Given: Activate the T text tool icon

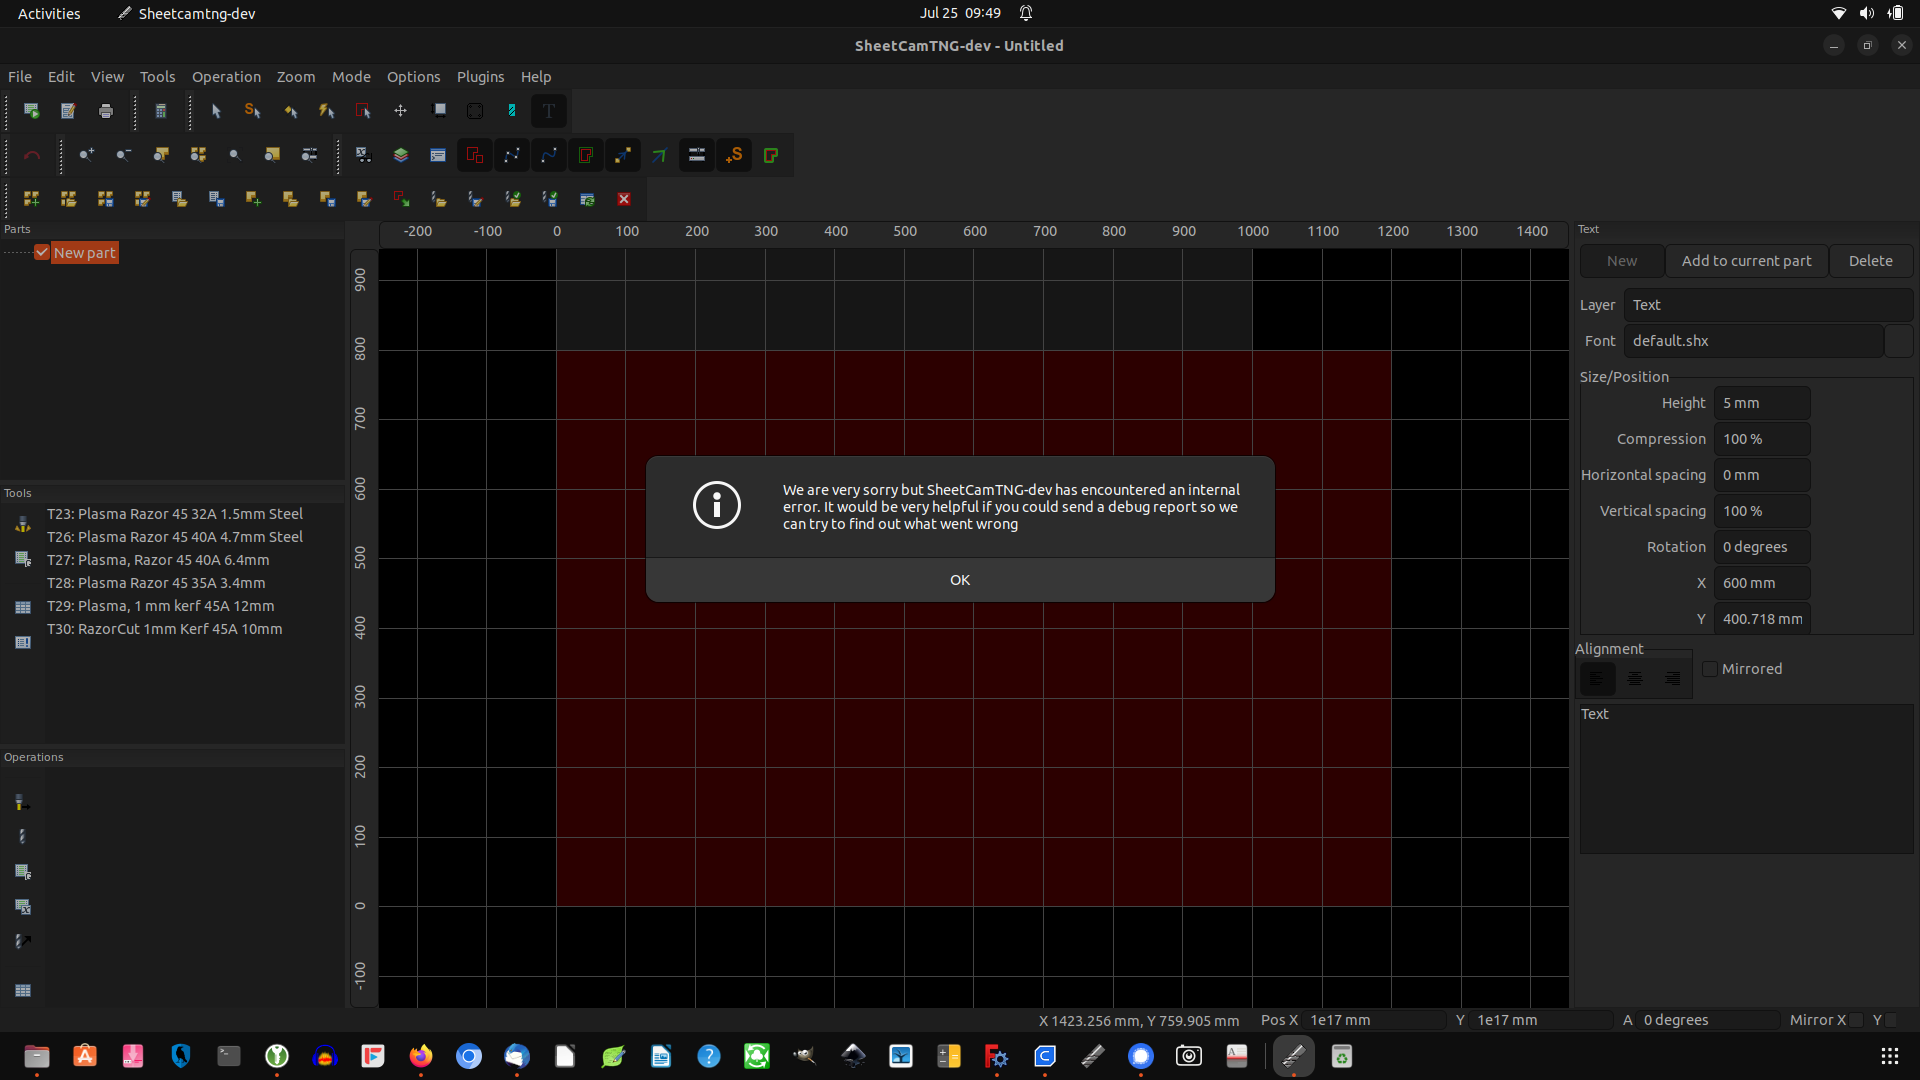Looking at the screenshot, I should click(549, 111).
